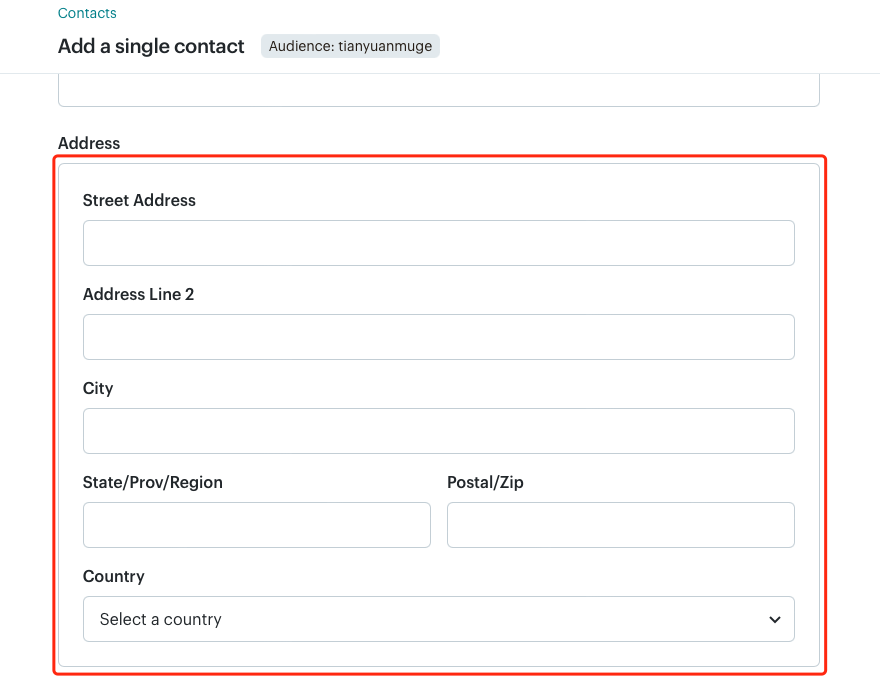Click the 'Select a country' placeholder text

tap(161, 619)
